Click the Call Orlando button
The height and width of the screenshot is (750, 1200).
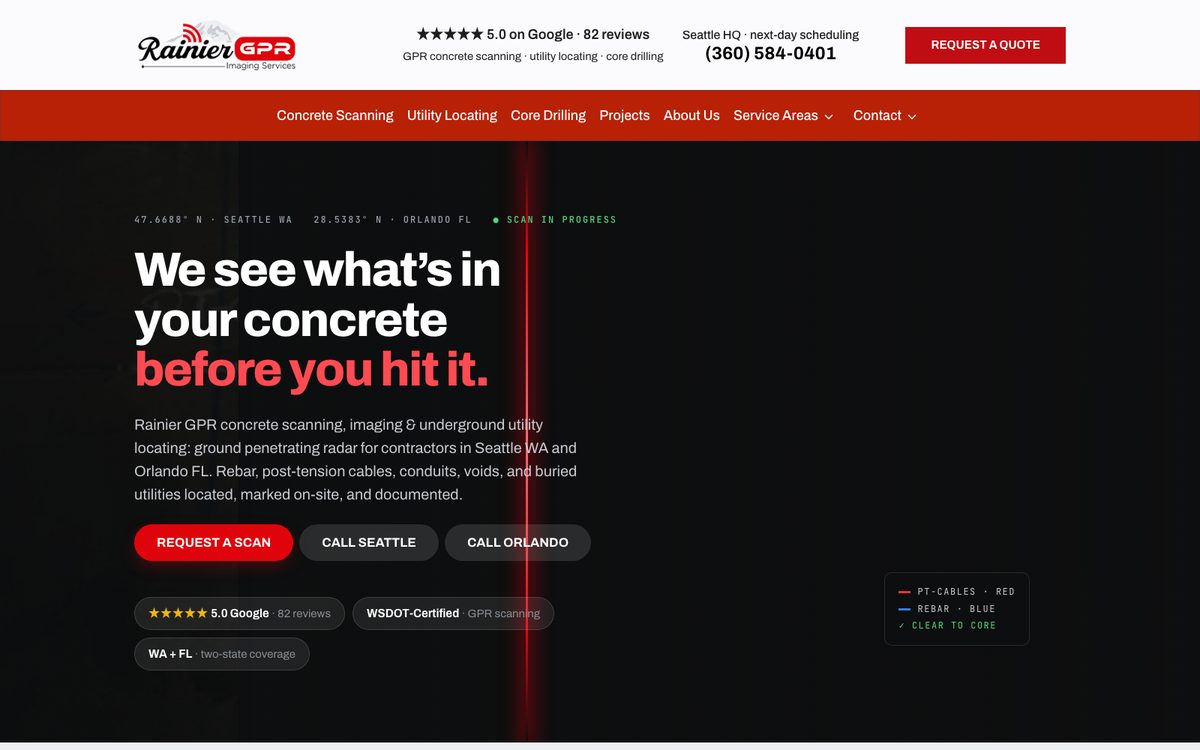coord(518,542)
